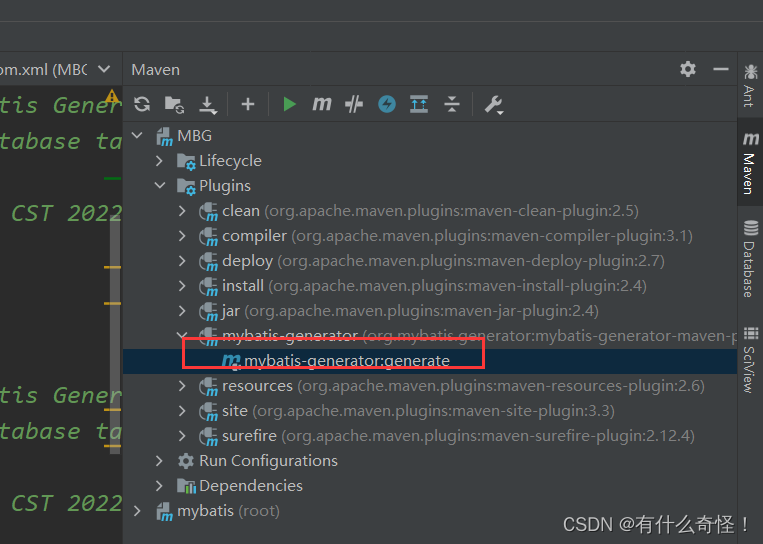Click Collapse All icon in Maven toolbar
763x544 pixels.
pyautogui.click(x=452, y=104)
